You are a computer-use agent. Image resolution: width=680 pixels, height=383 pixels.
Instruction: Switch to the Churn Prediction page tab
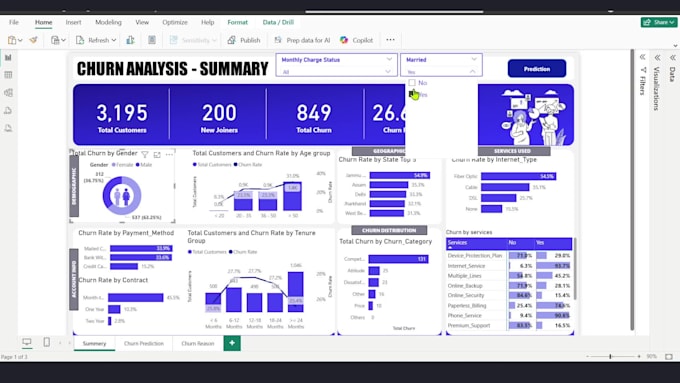(x=144, y=343)
